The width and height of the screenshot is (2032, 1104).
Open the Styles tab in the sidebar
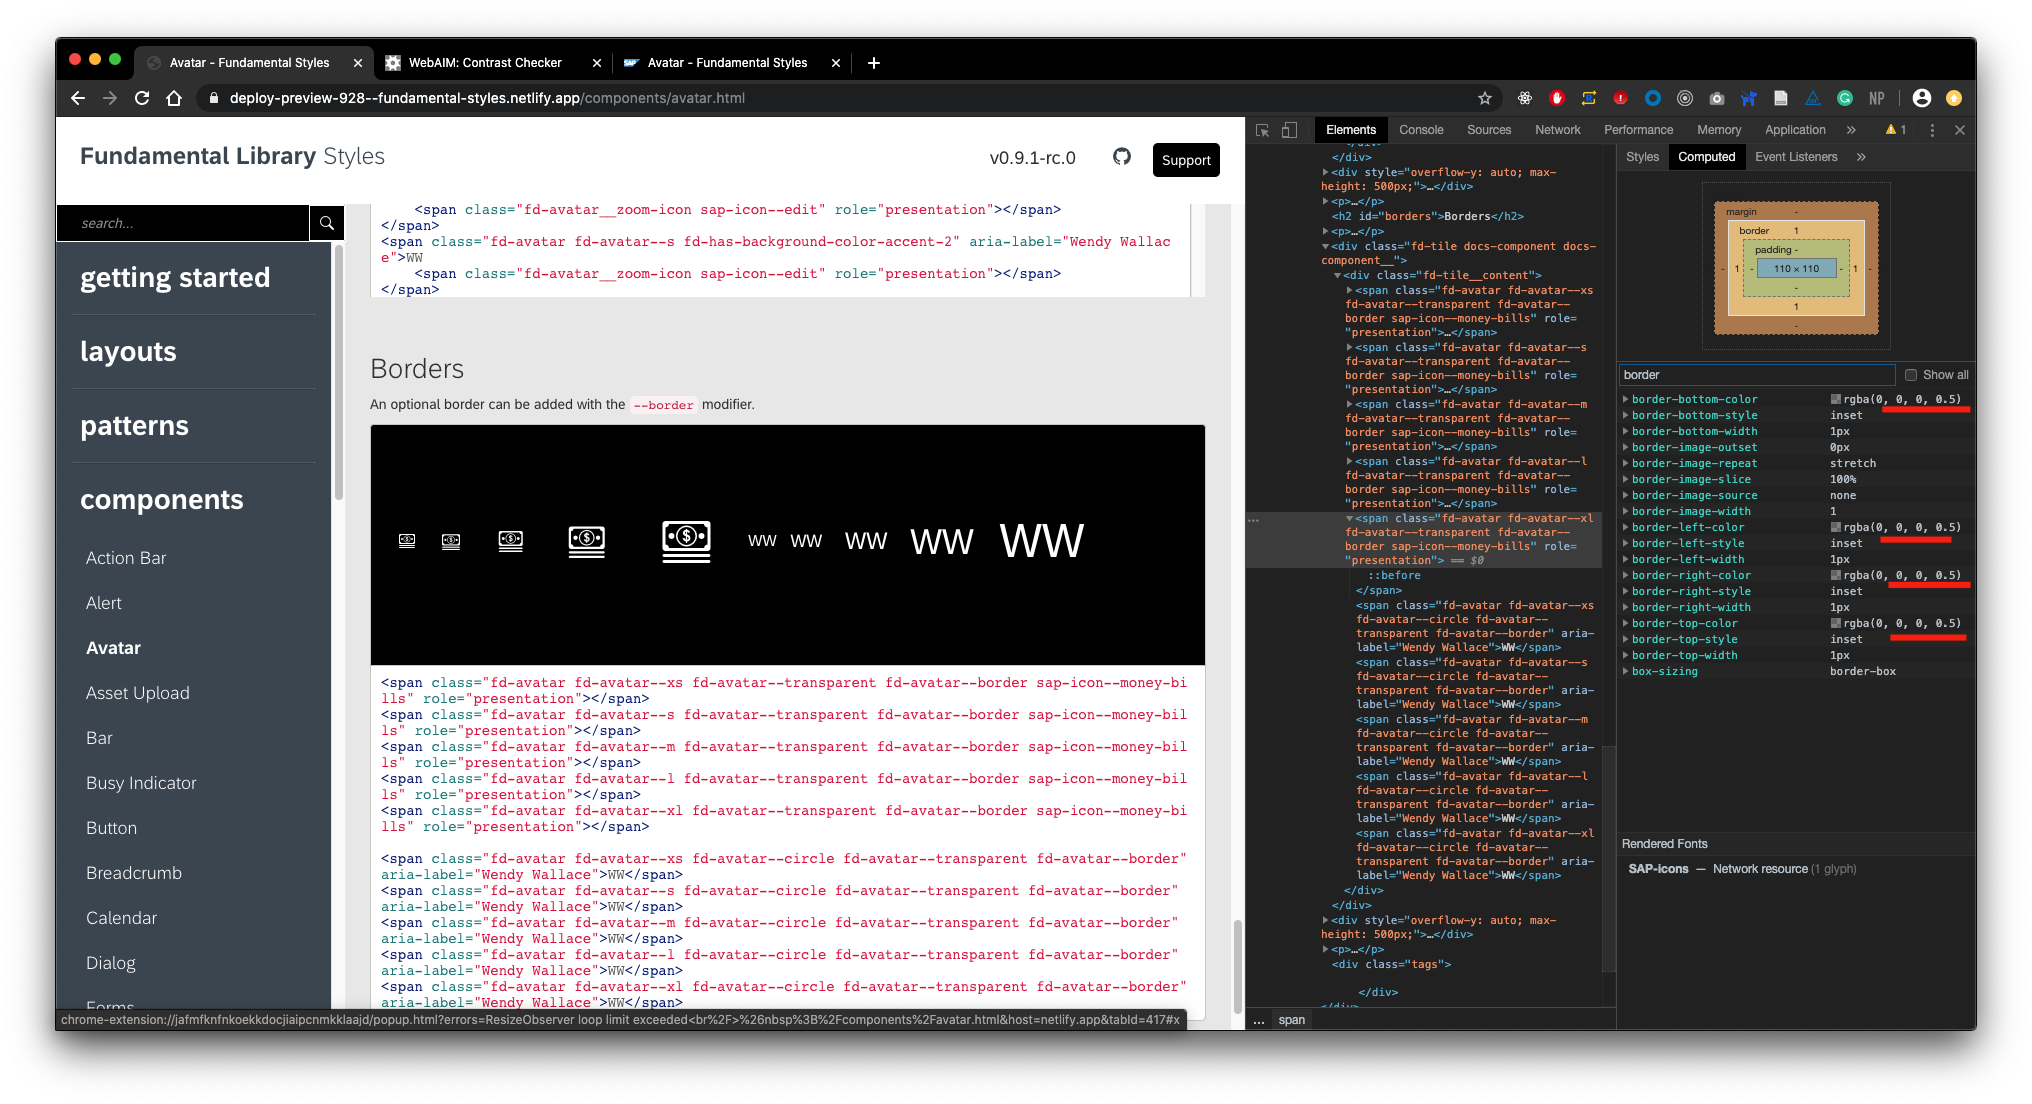coord(1642,157)
